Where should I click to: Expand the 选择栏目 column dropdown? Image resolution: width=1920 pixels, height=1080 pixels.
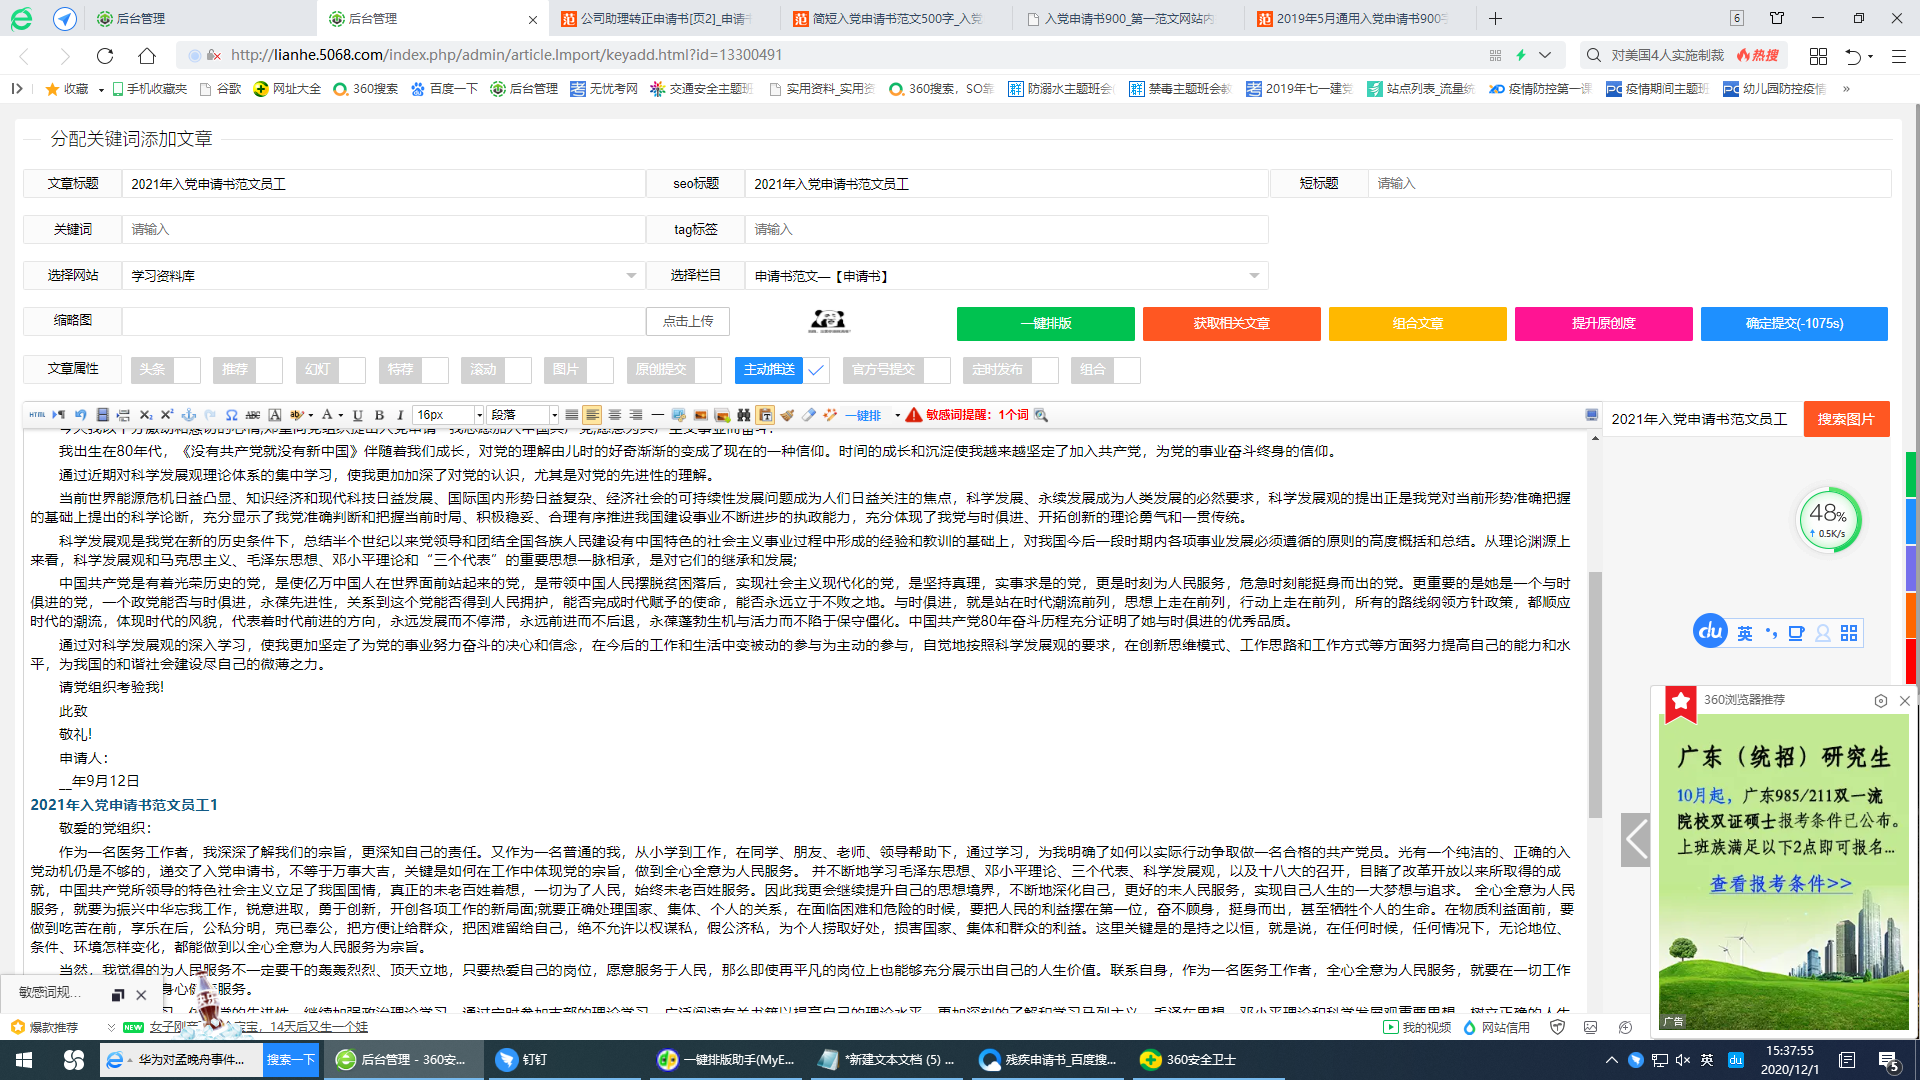click(1255, 275)
